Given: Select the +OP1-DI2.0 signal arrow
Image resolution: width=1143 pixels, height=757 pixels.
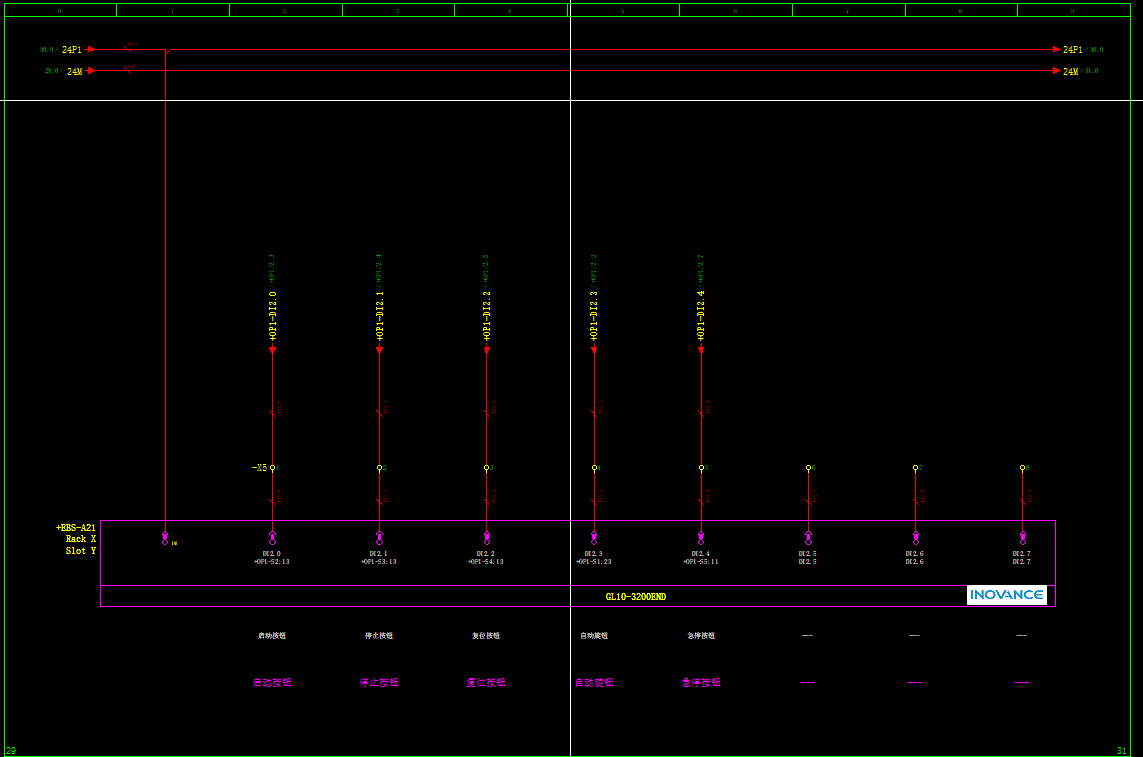Looking at the screenshot, I should click(272, 349).
